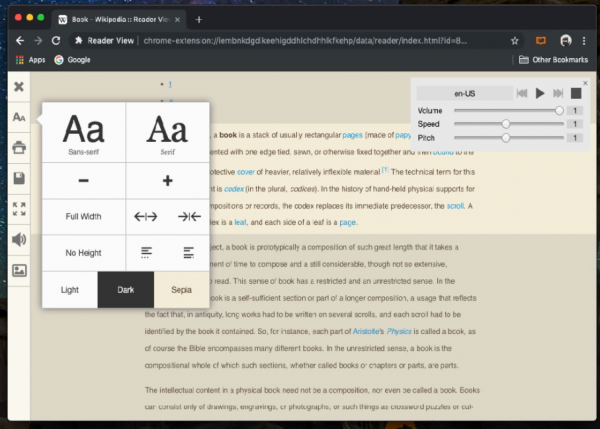Toggle fullscreen with the expand arrows icon

coord(18,209)
